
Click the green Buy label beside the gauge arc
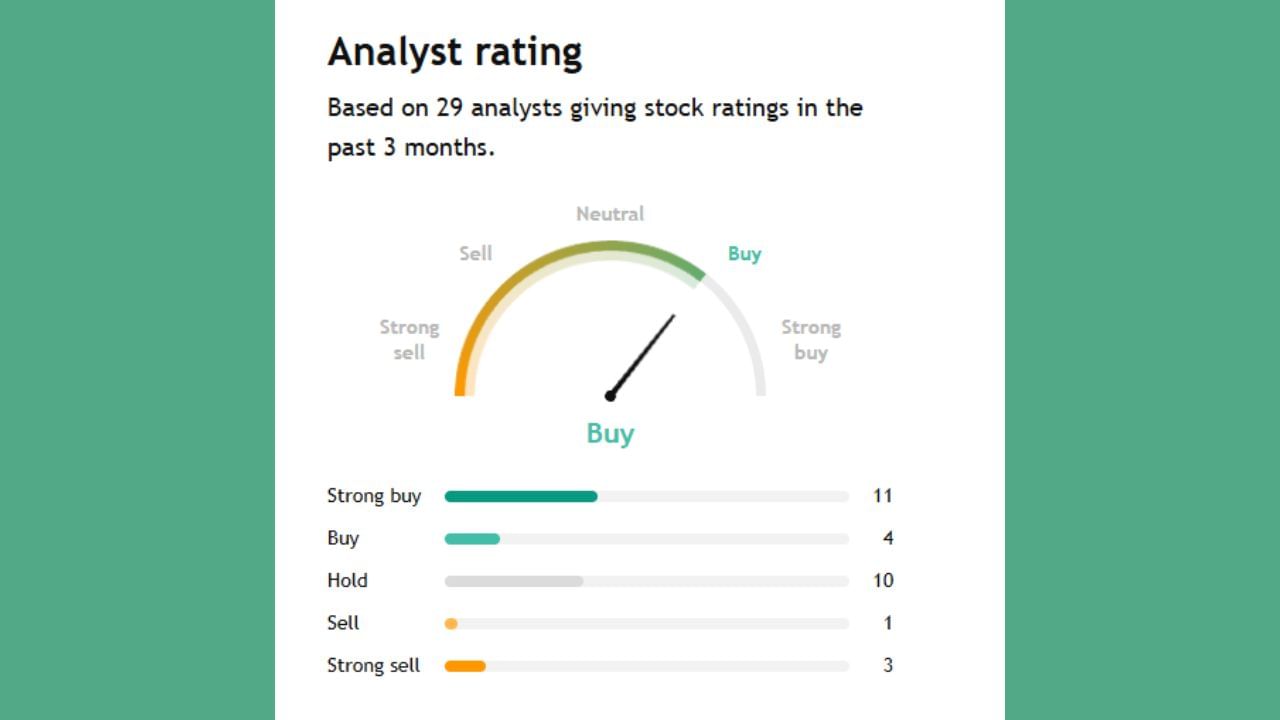coord(745,254)
